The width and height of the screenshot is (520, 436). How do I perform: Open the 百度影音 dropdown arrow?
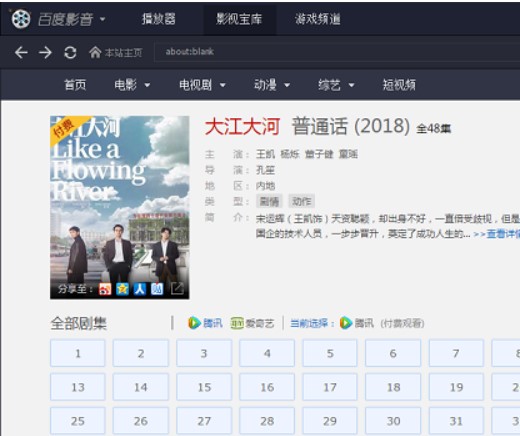[103, 19]
